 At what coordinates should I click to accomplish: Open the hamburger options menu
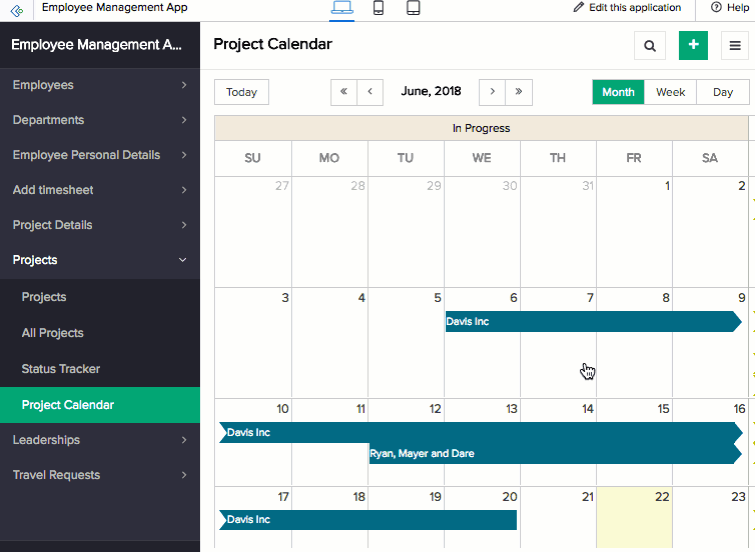pyautogui.click(x=737, y=45)
